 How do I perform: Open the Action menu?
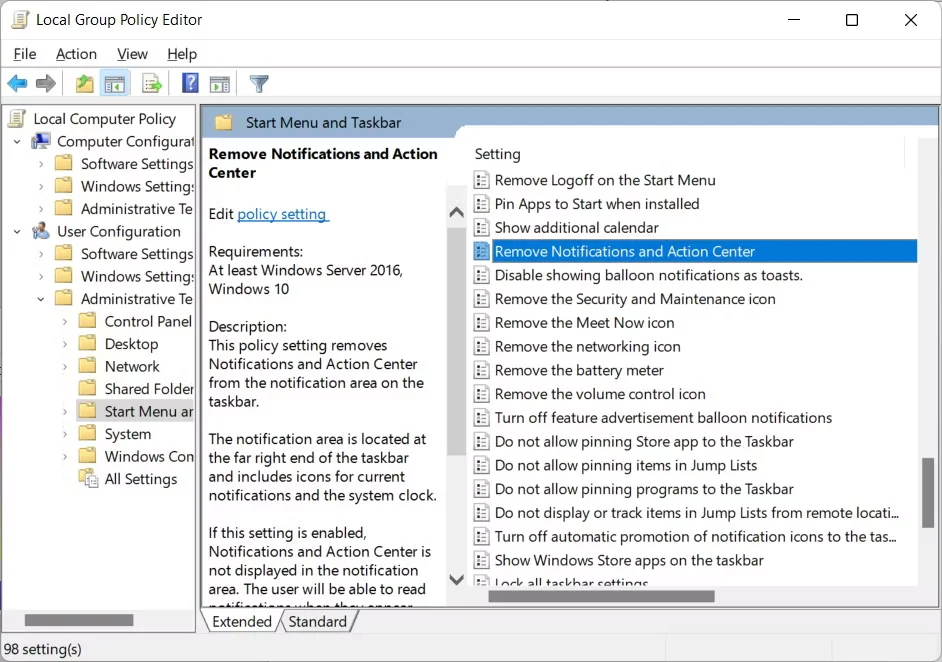coord(76,54)
